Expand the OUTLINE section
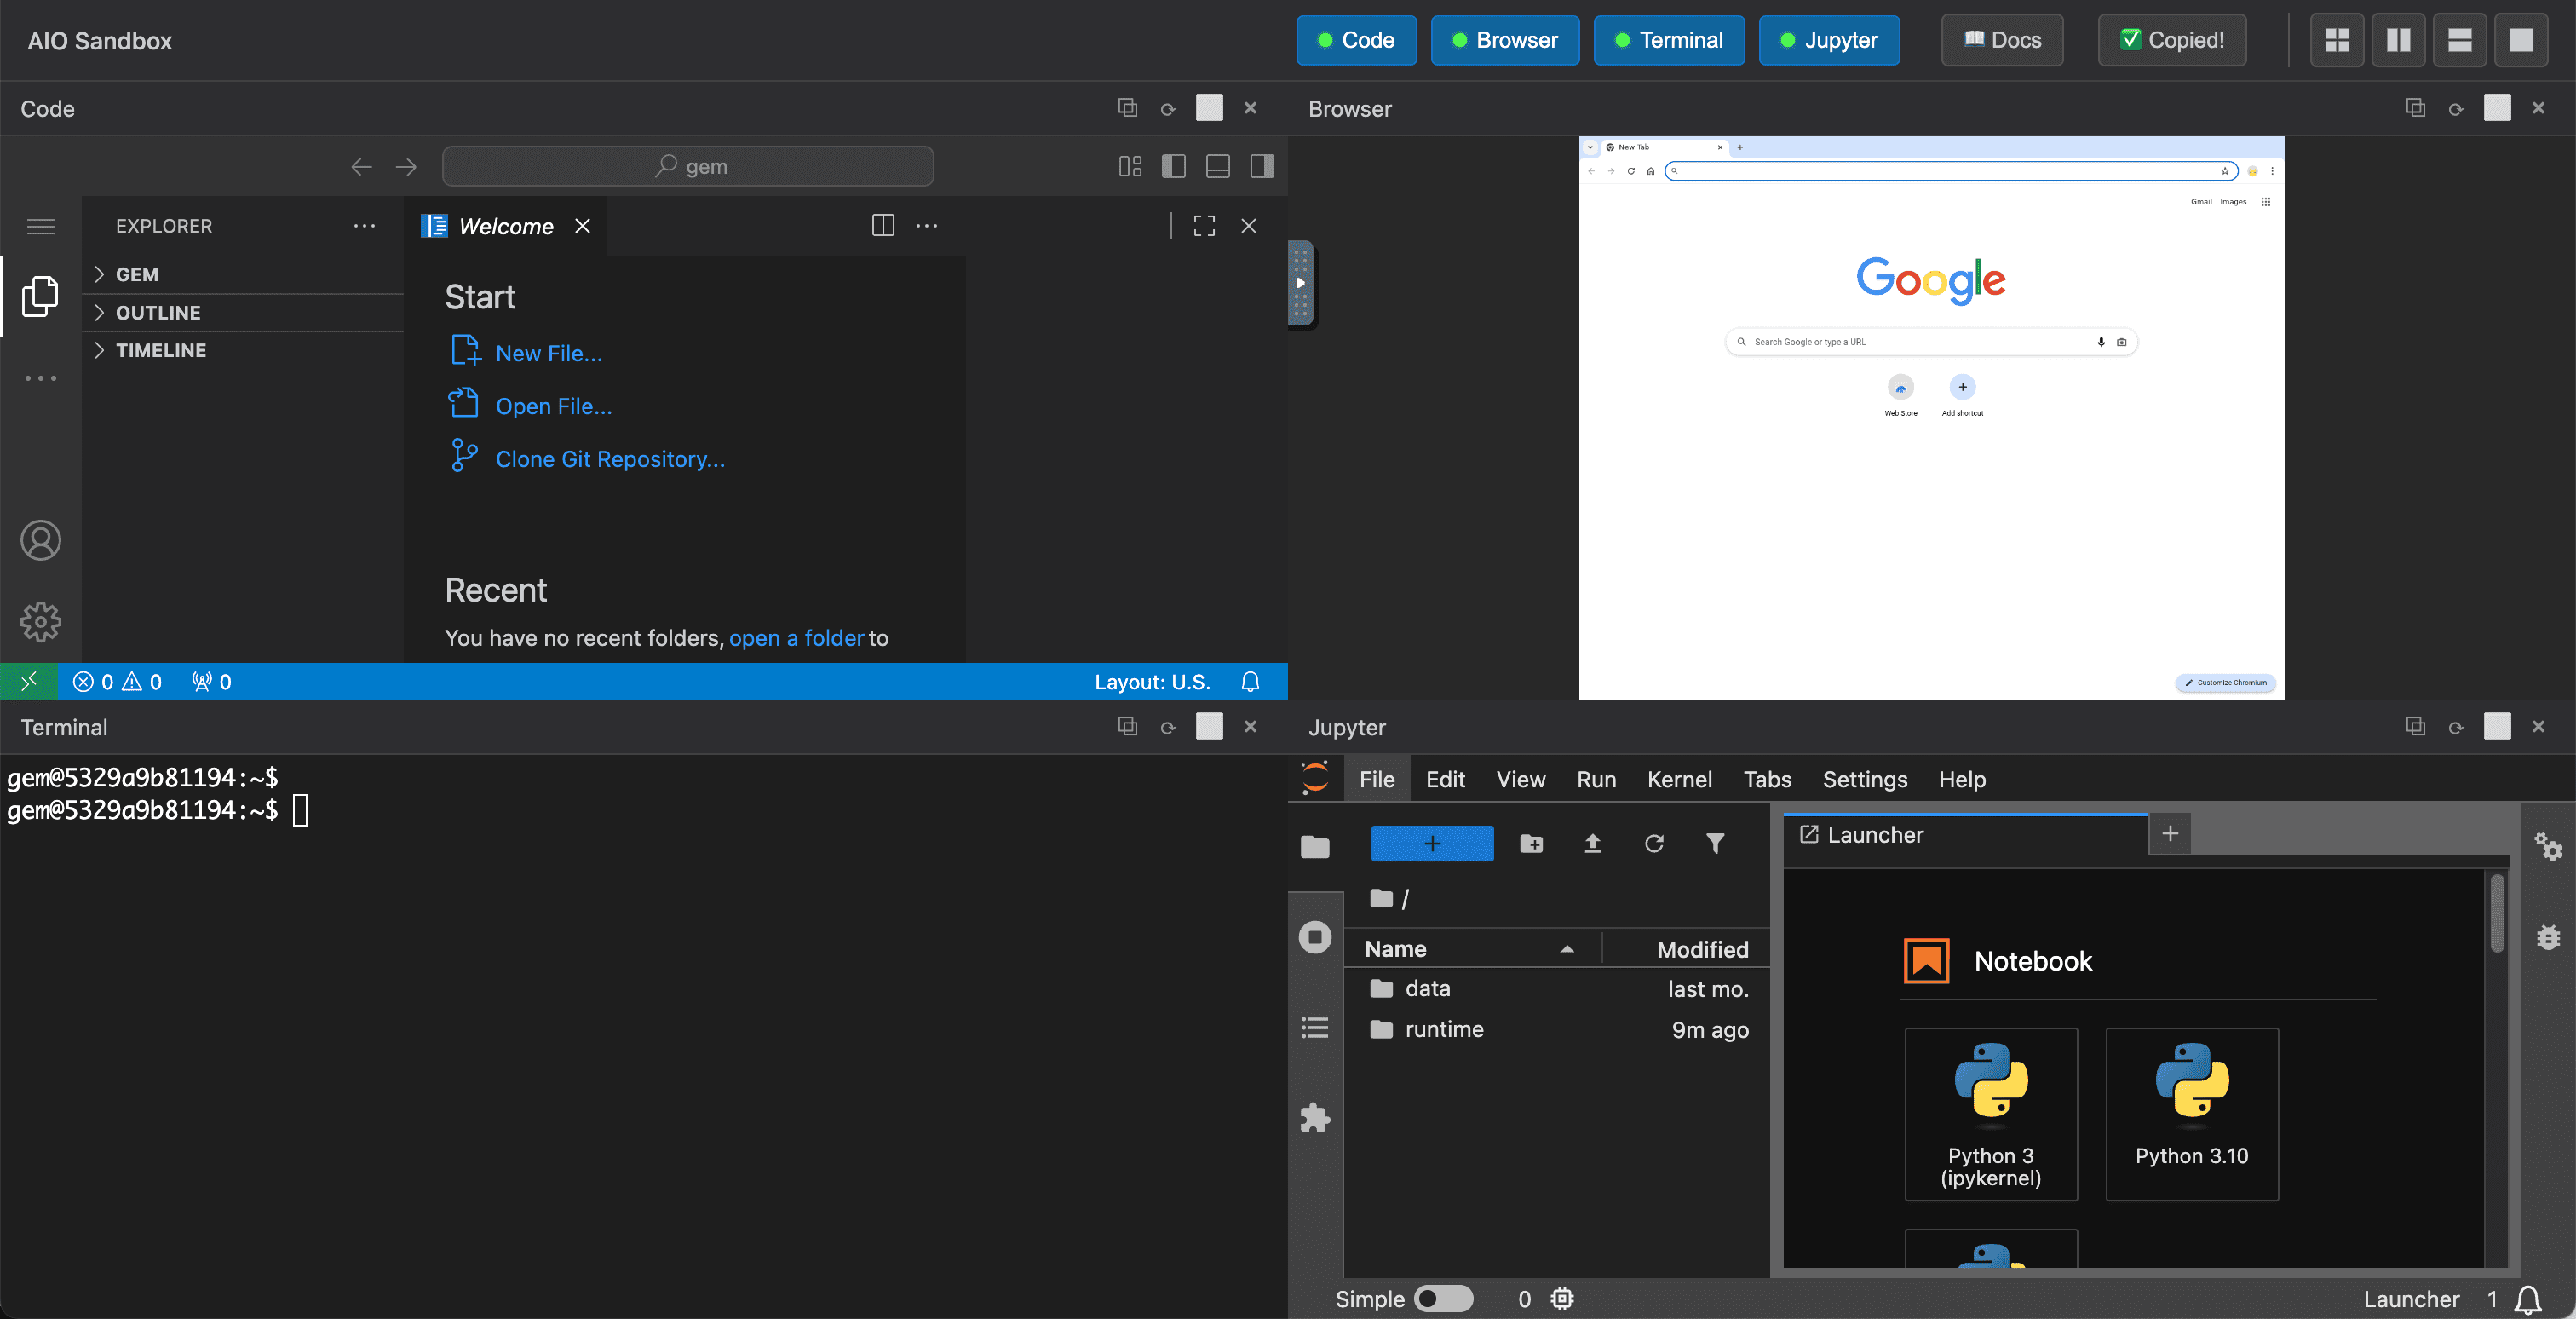 157,312
